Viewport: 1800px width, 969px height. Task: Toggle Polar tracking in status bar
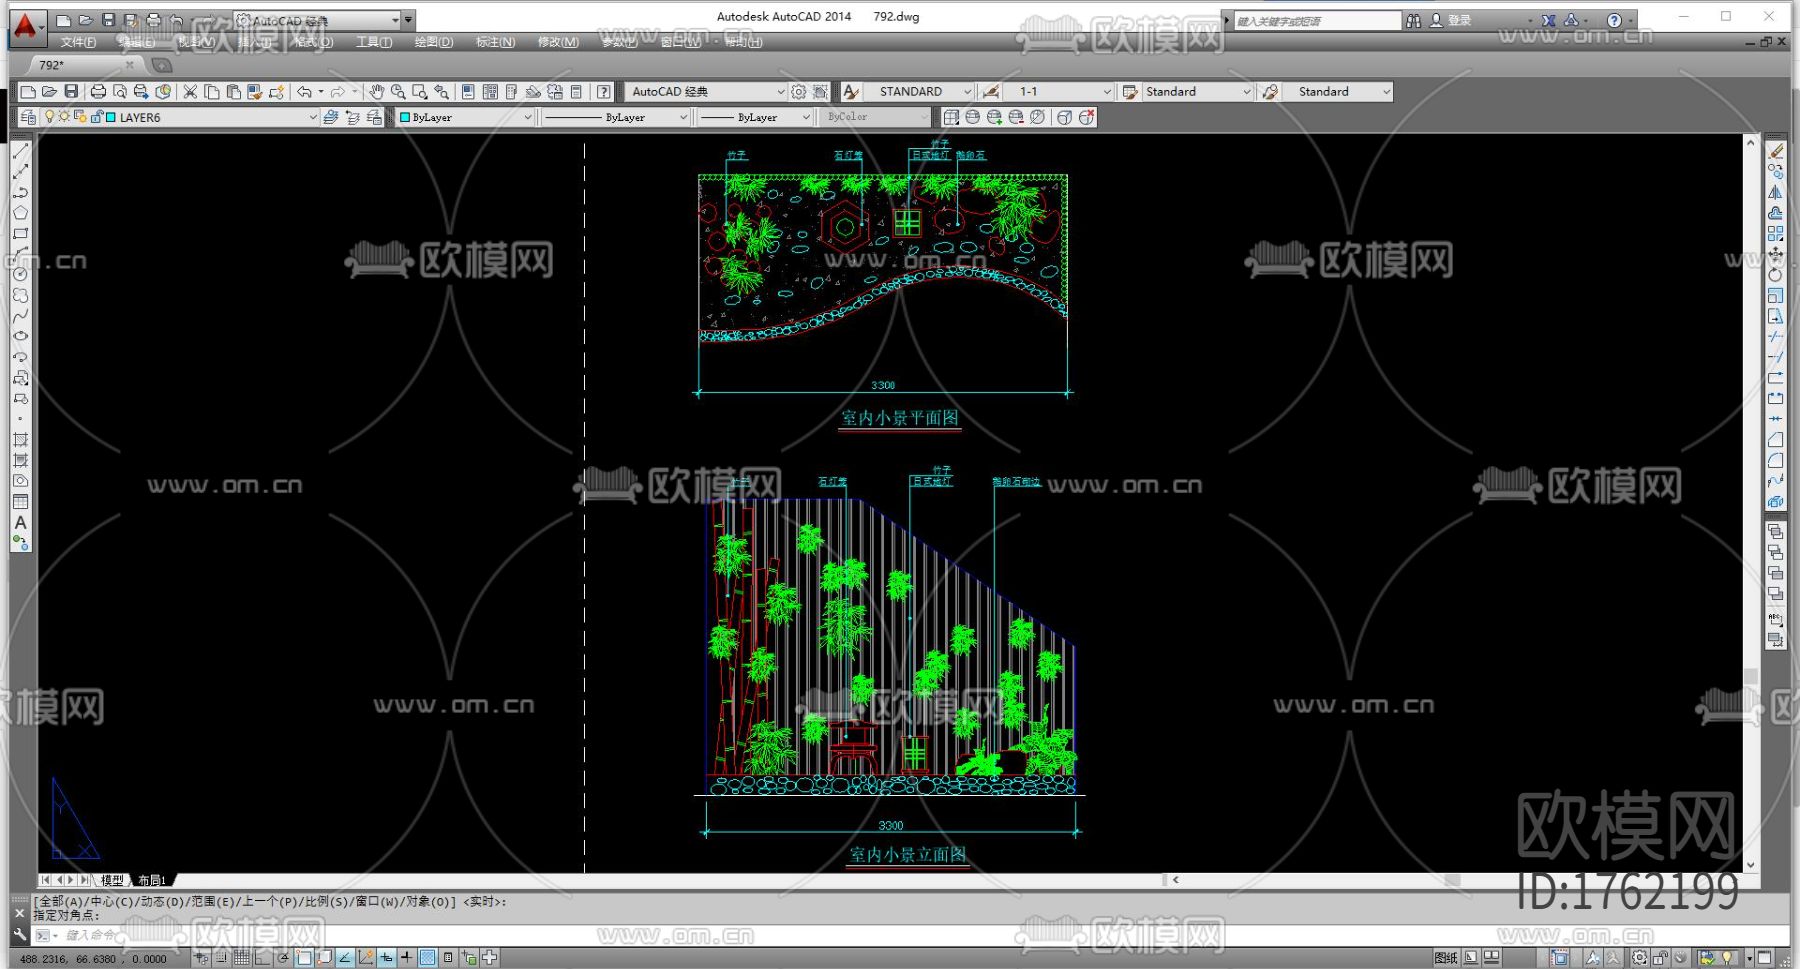pos(283,958)
